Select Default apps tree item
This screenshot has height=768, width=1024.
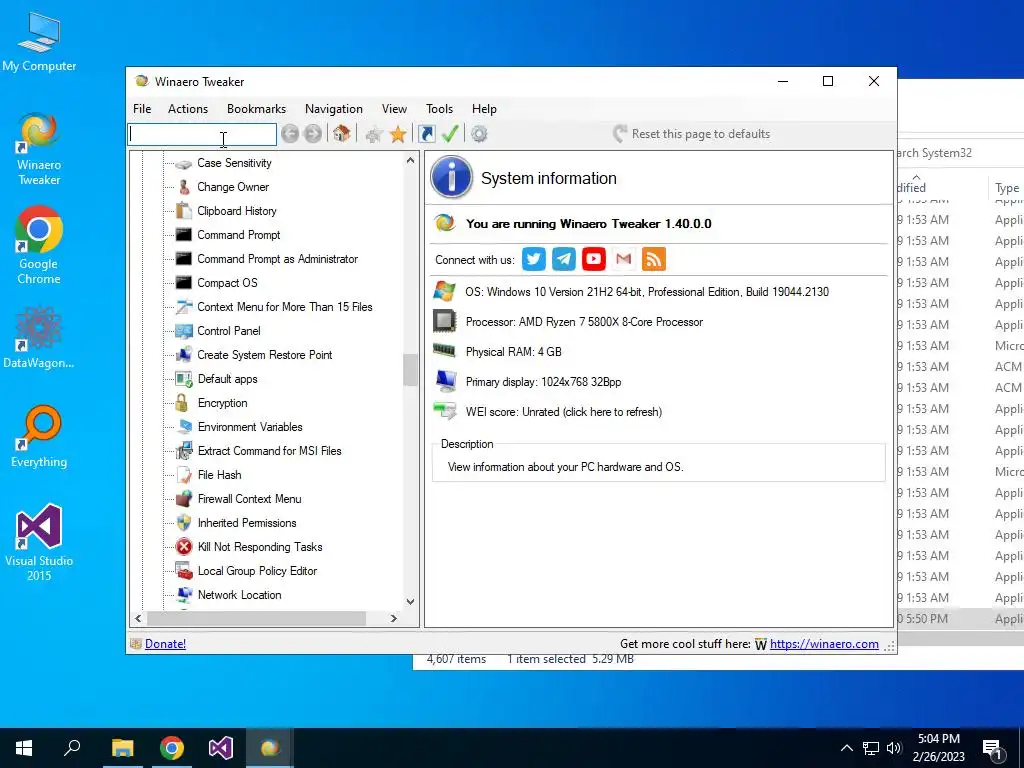[228, 379]
